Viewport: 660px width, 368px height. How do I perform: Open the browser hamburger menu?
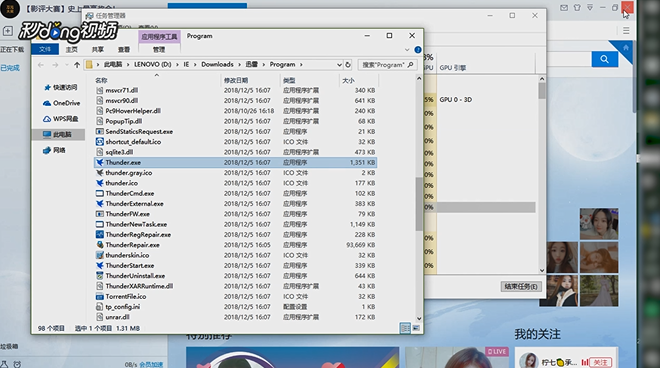626,31
